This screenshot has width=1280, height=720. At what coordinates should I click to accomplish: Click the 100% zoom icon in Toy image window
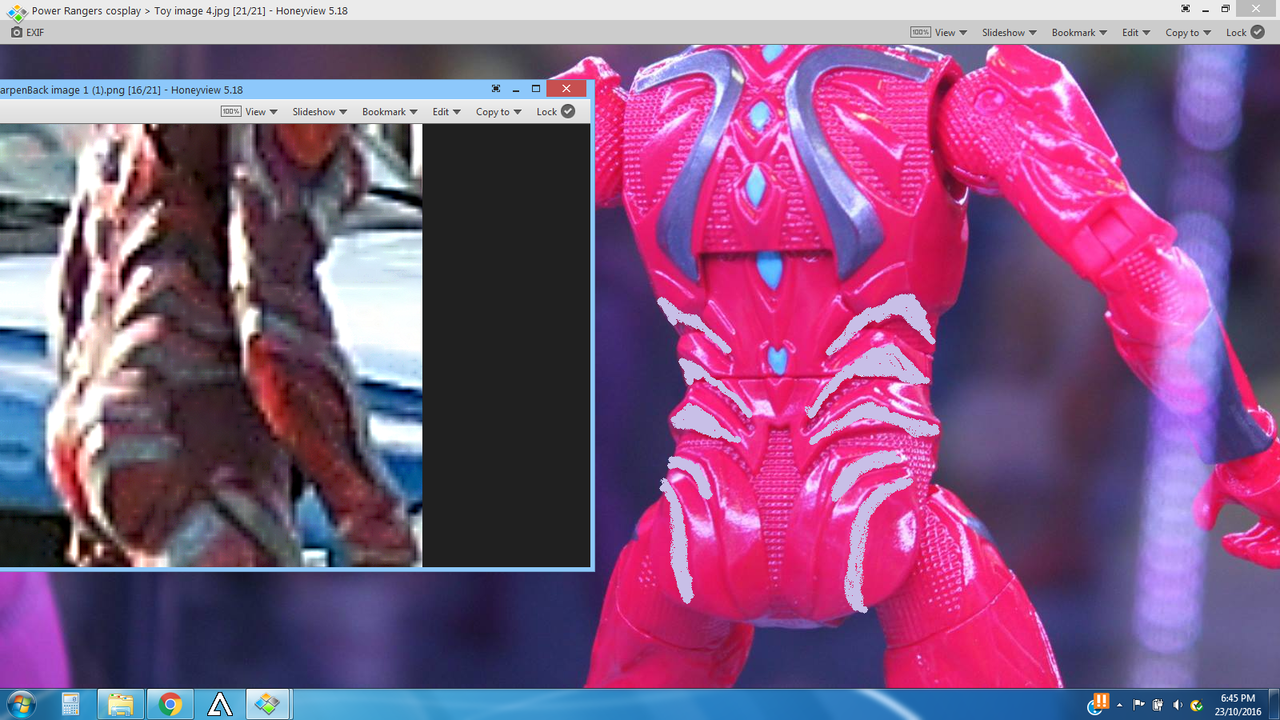(920, 32)
